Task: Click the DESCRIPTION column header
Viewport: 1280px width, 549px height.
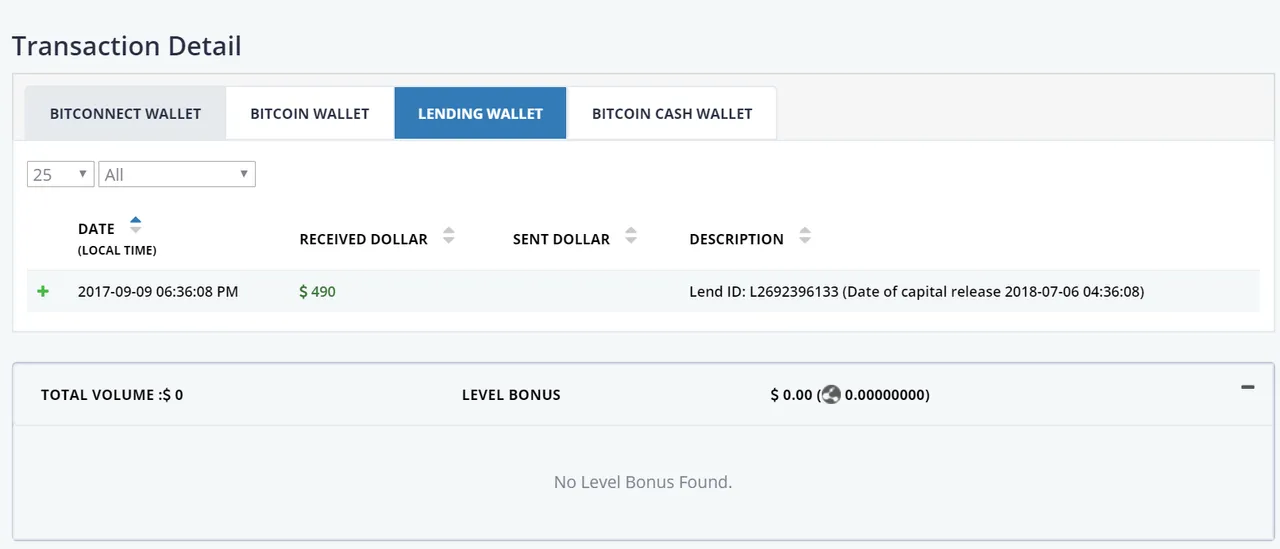Action: [x=737, y=239]
